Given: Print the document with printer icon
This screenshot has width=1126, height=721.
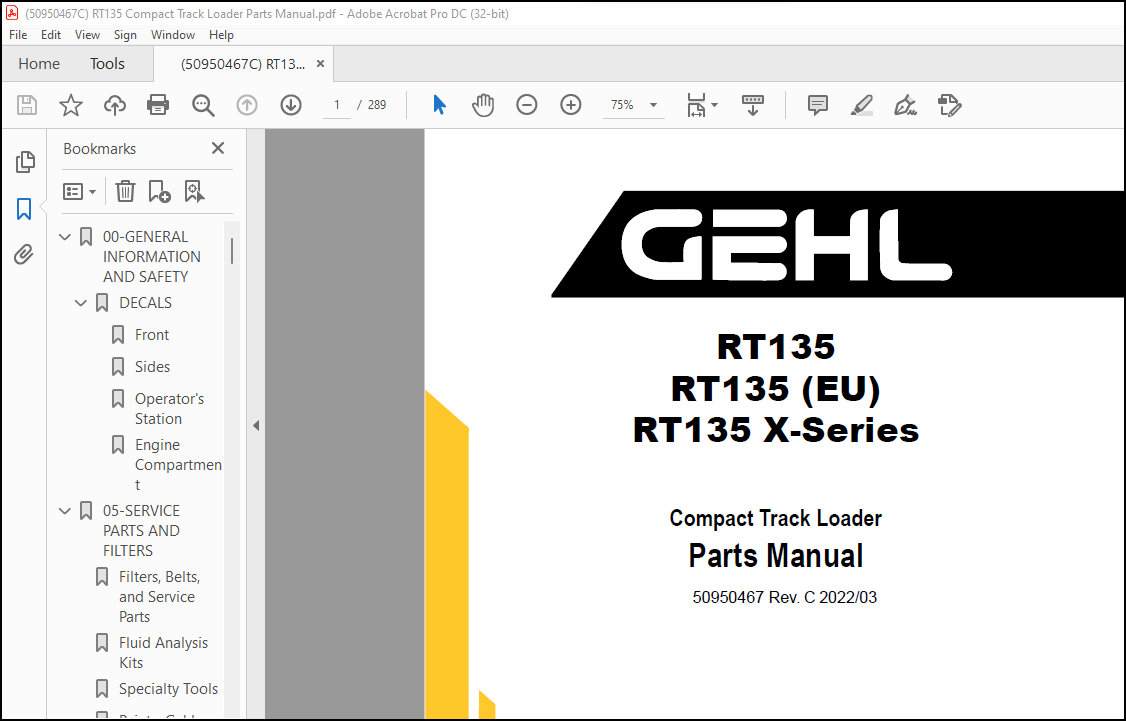Looking at the screenshot, I should [158, 106].
